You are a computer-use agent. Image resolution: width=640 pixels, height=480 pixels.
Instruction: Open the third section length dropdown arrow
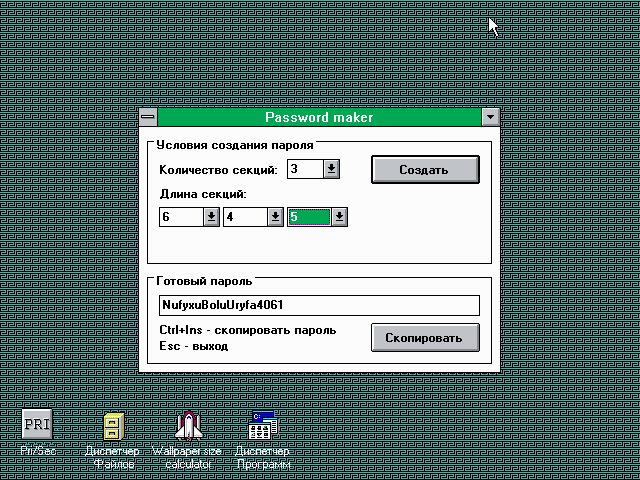340,216
